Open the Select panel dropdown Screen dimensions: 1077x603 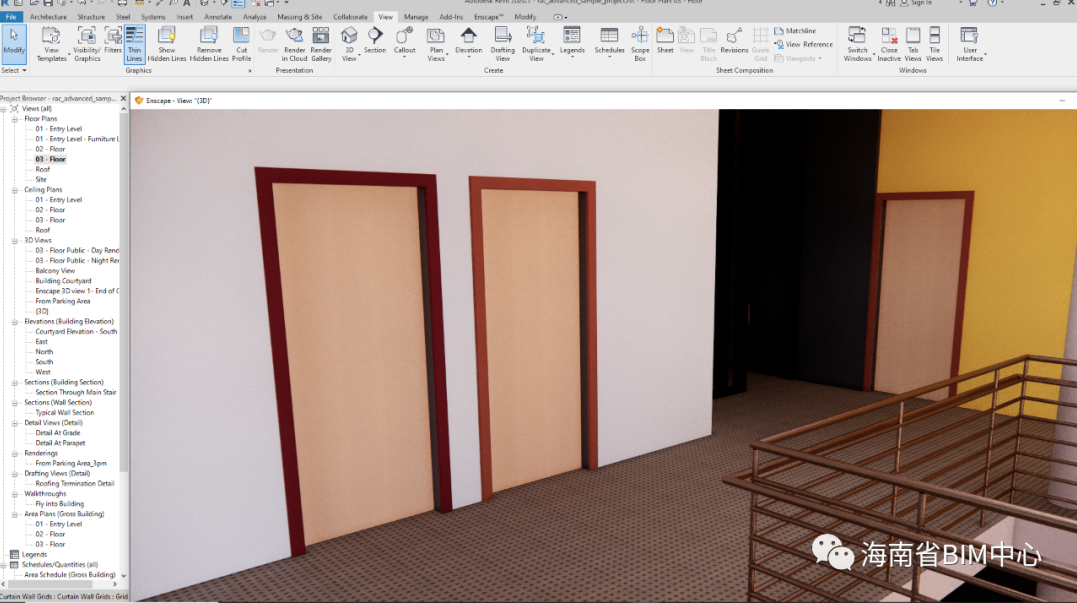coord(14,71)
